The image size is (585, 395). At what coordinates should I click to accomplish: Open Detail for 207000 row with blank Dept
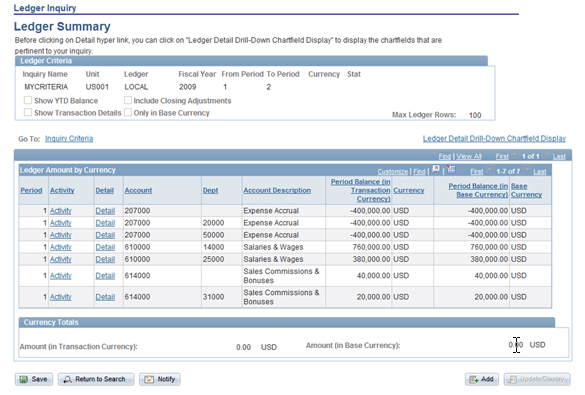coord(105,211)
